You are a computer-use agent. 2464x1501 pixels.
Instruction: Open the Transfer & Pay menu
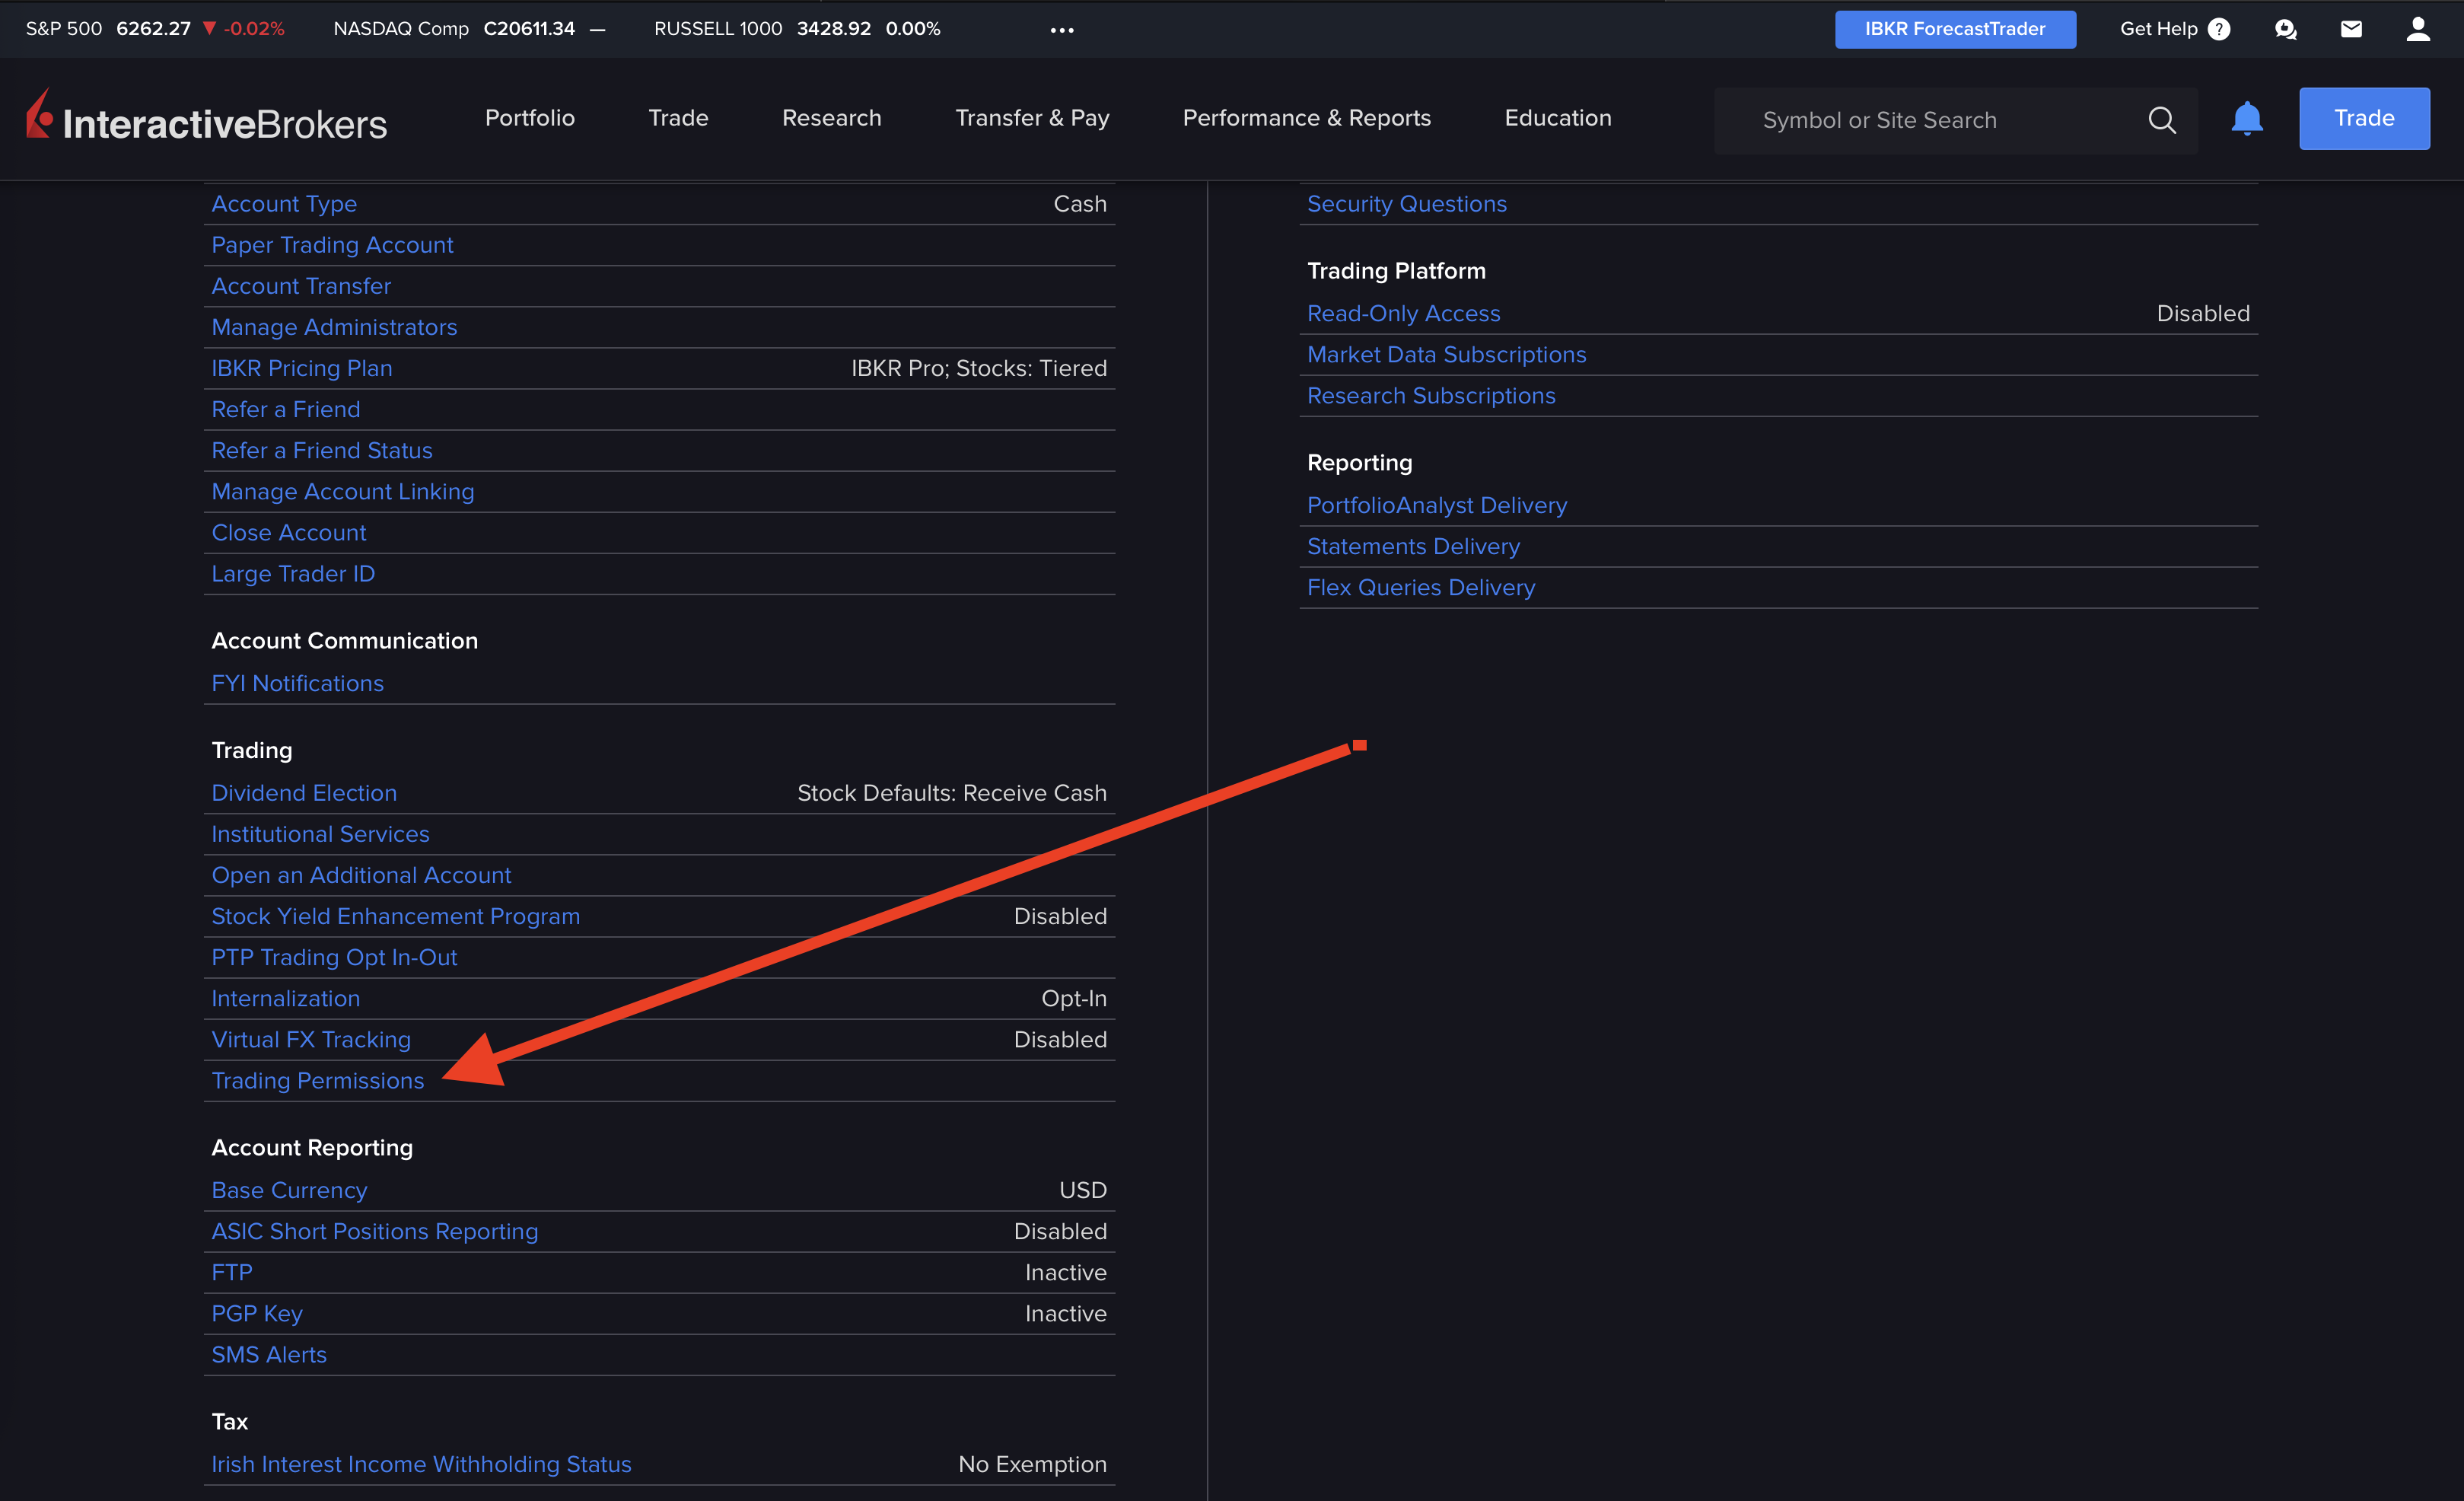pos(1032,118)
